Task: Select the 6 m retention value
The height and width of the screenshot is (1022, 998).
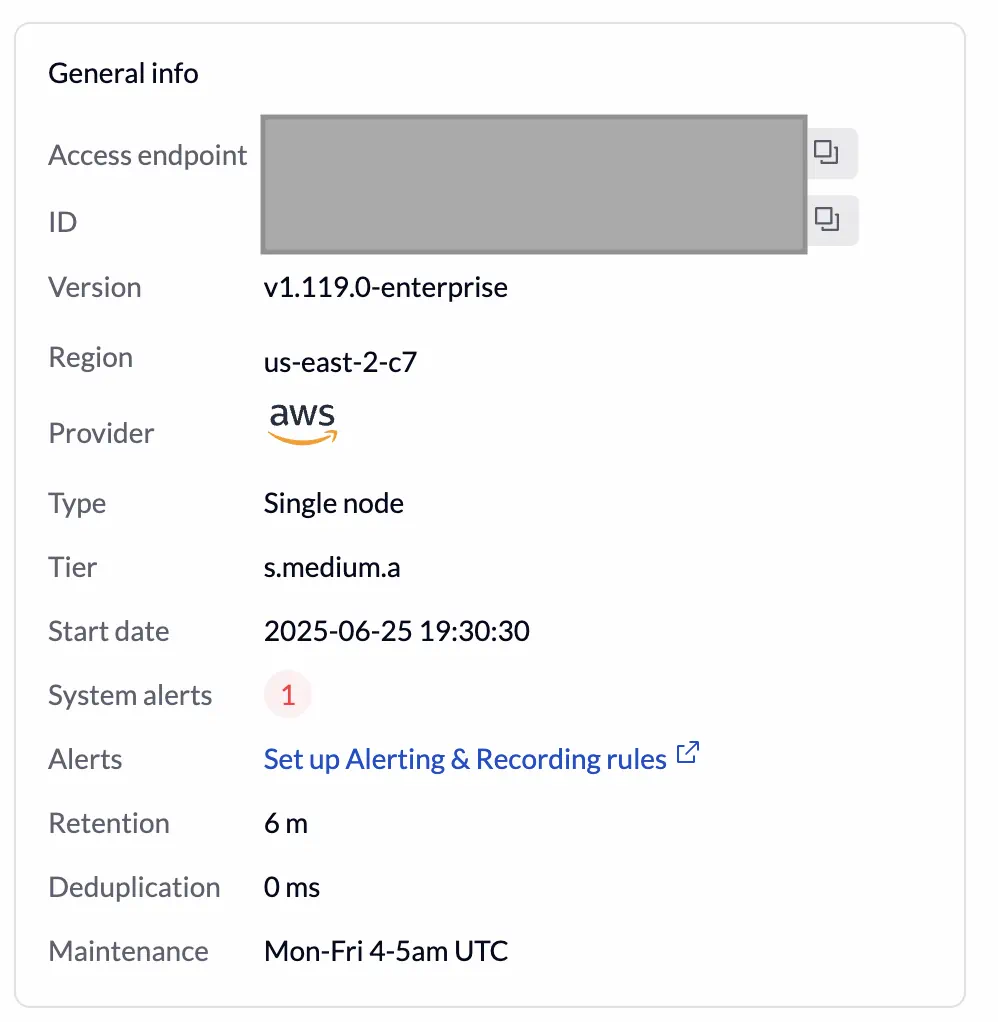Action: click(x=286, y=823)
